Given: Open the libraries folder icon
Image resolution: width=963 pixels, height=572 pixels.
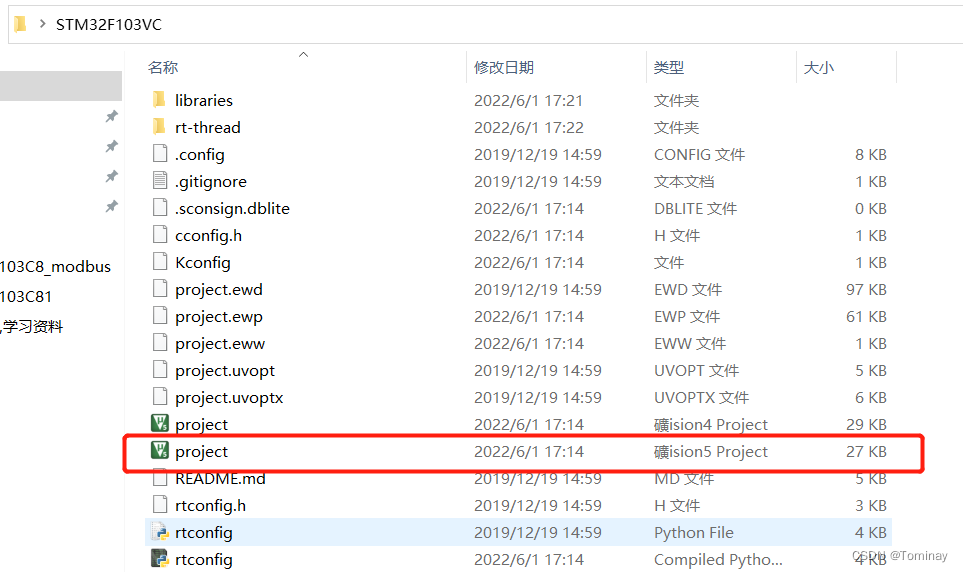Looking at the screenshot, I should point(159,100).
